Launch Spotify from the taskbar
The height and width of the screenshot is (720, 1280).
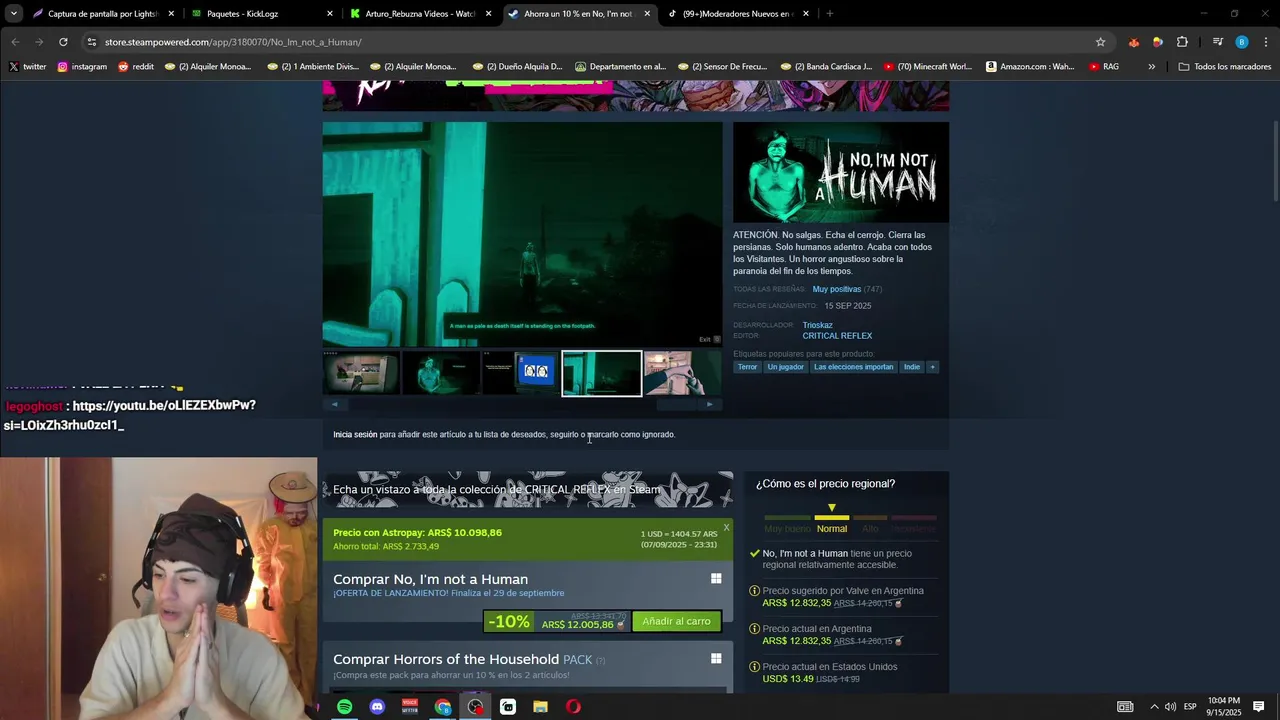click(x=344, y=707)
